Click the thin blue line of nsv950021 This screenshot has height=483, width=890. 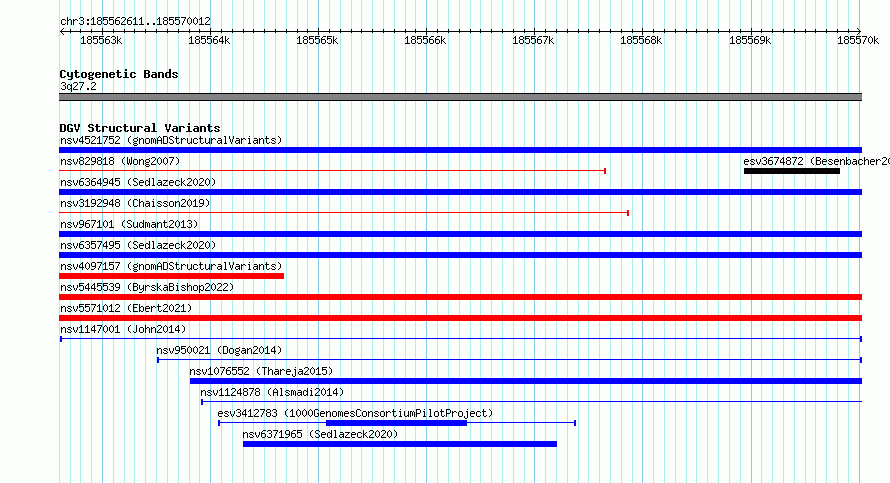point(510,360)
